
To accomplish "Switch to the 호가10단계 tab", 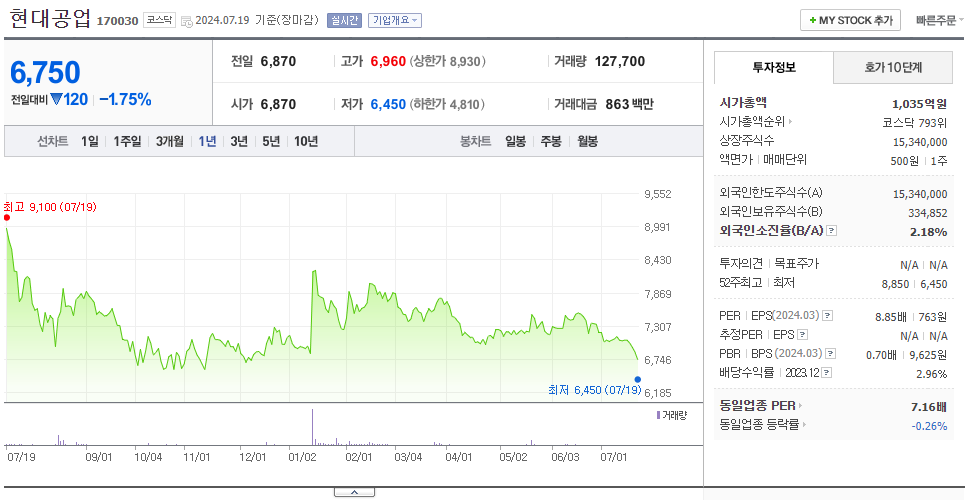I will pos(893,67).
